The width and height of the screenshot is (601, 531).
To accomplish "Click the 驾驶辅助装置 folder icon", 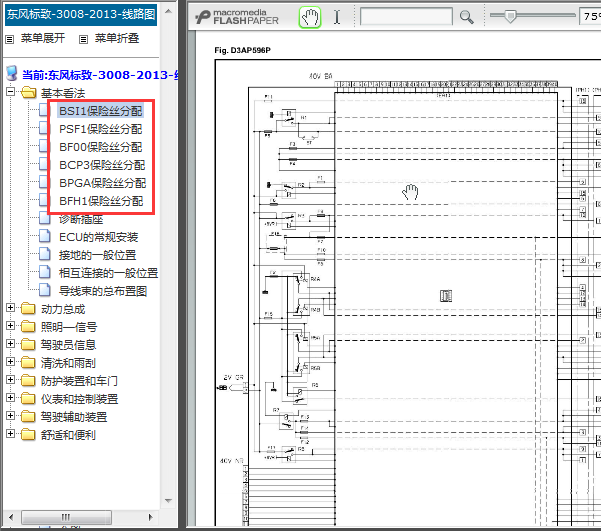I will [28, 416].
